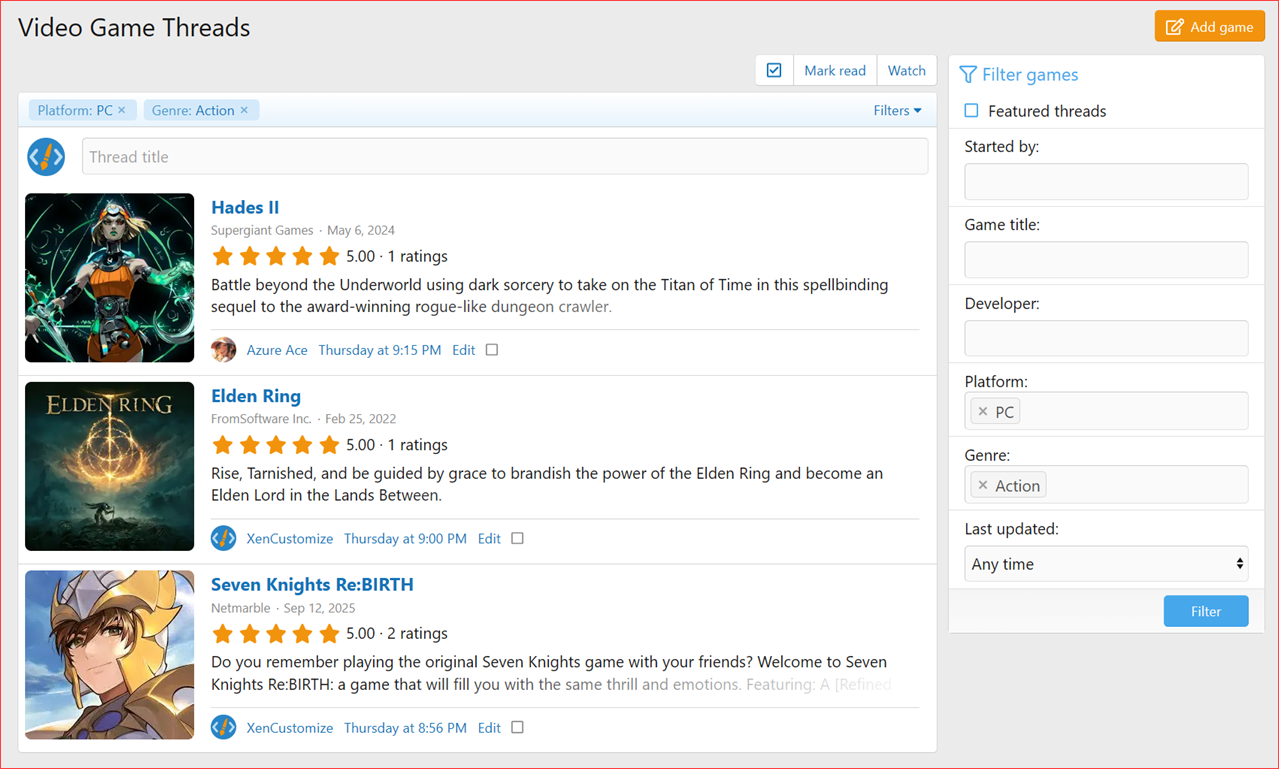Click Azure Ace's avatar
Image resolution: width=1279 pixels, height=769 pixels.
pyautogui.click(x=223, y=349)
